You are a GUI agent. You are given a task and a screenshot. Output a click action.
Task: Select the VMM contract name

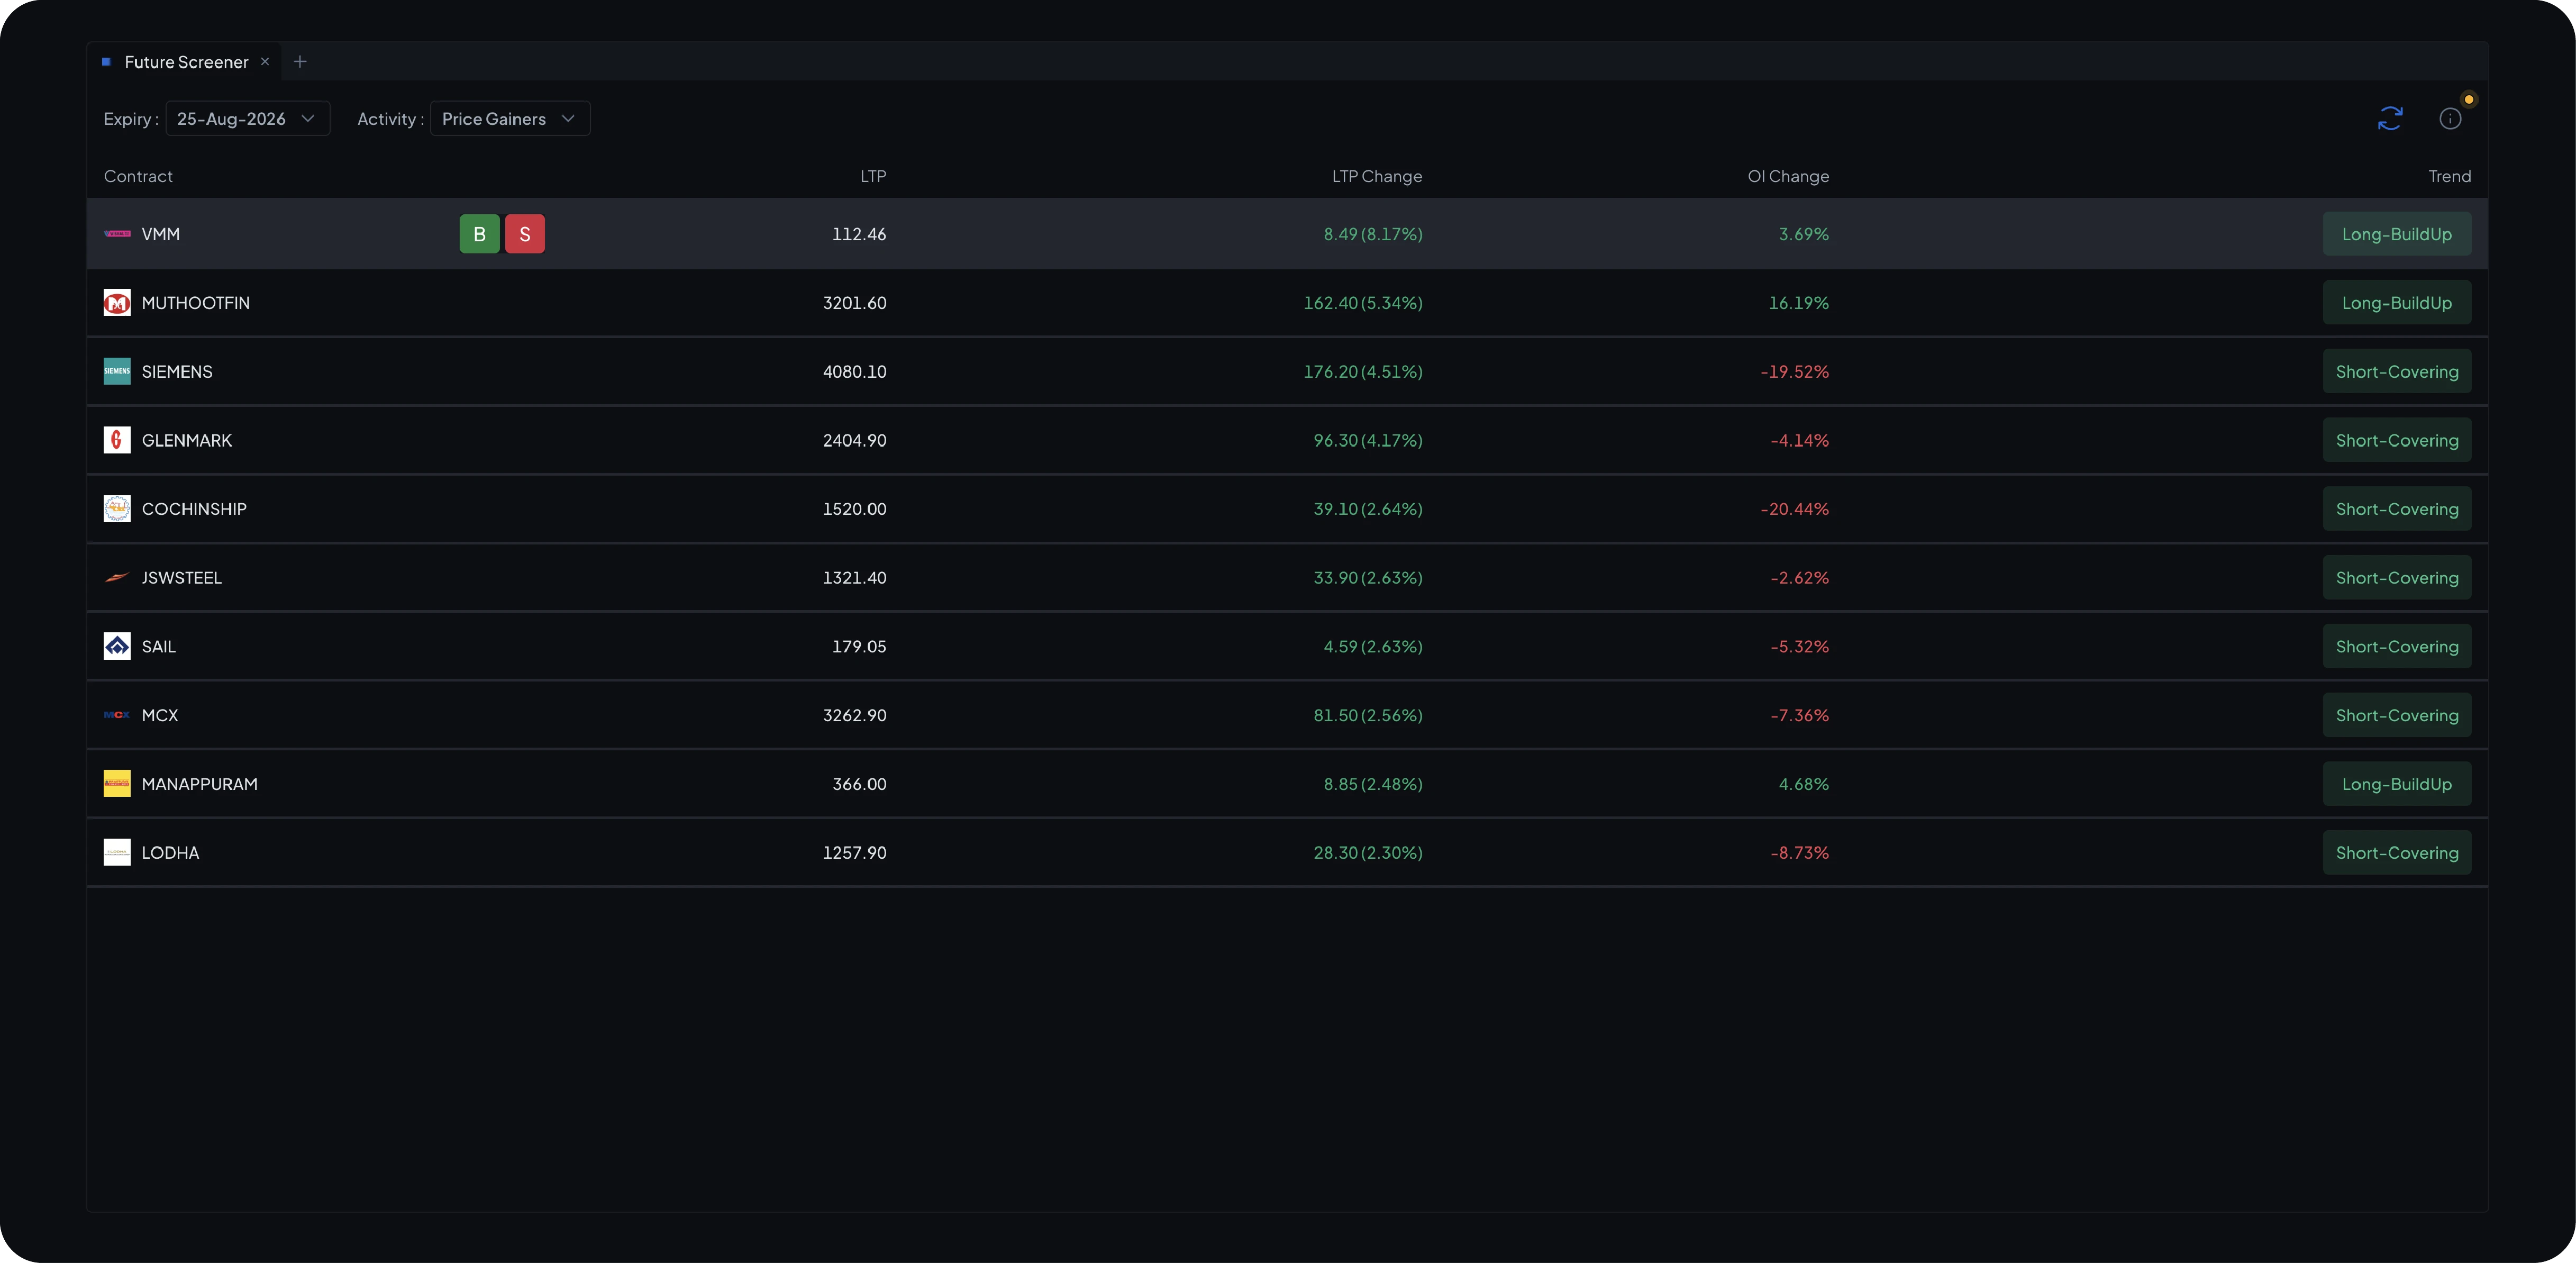[161, 234]
